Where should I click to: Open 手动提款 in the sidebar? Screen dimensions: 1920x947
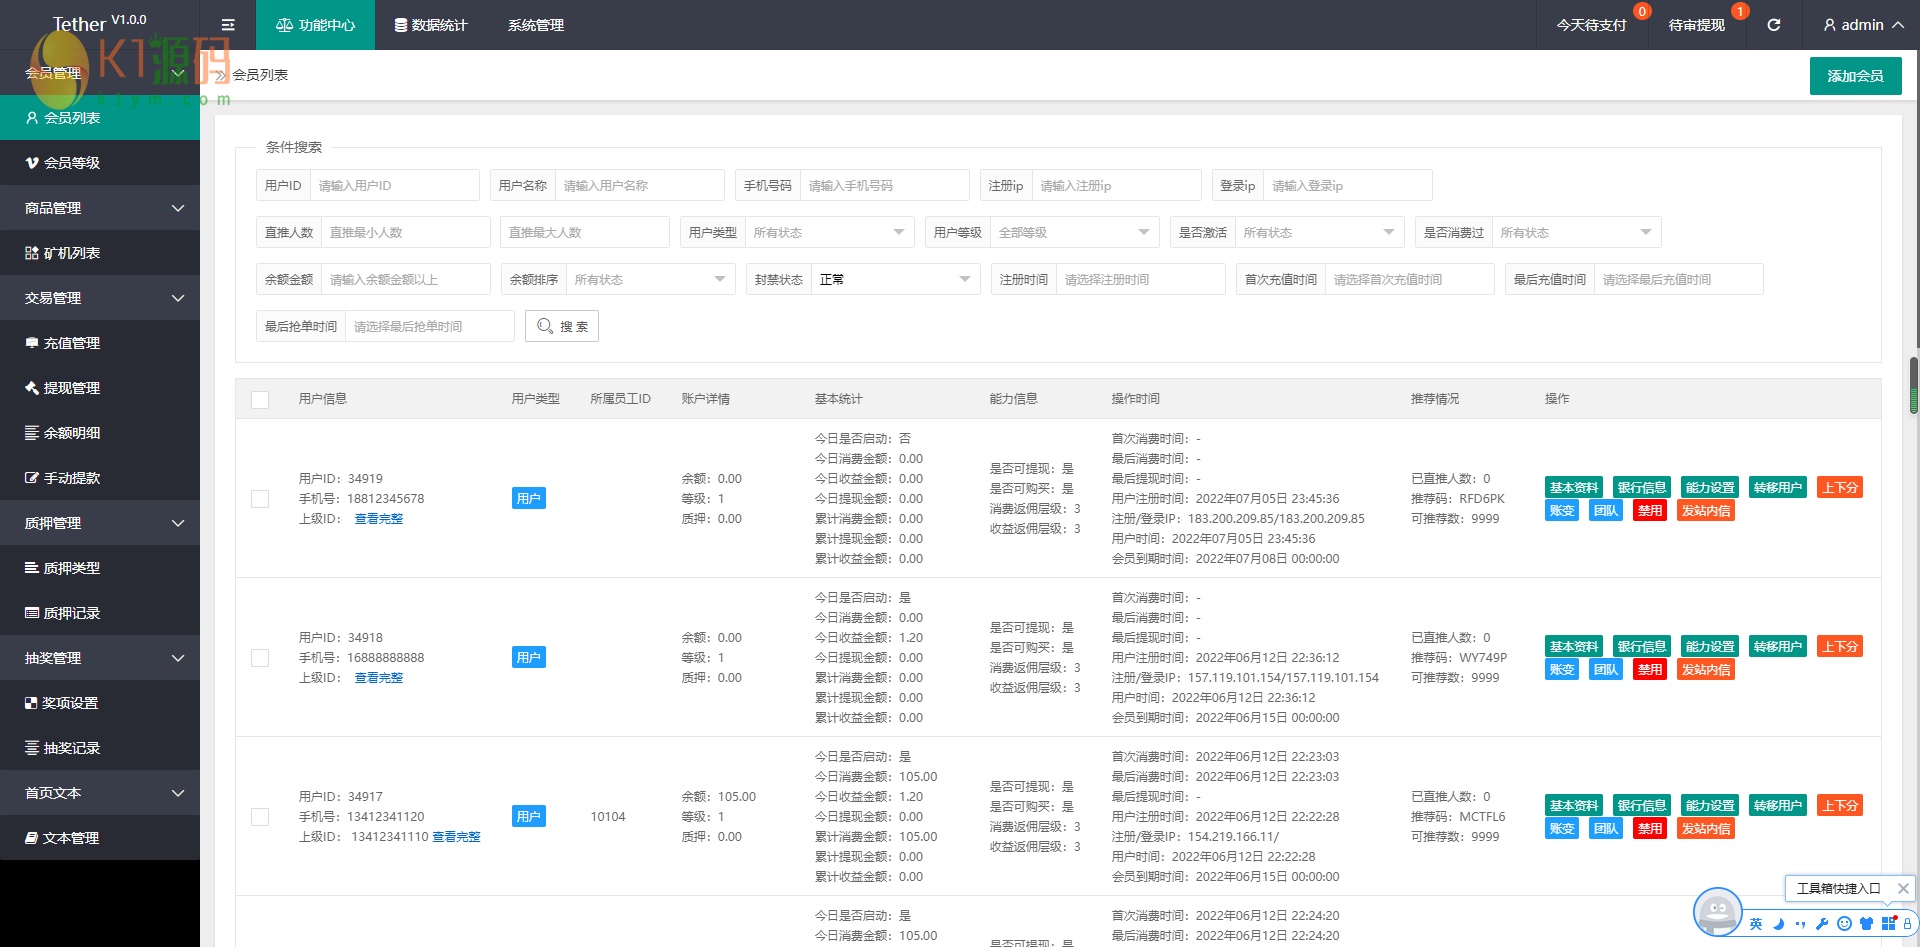pos(71,478)
